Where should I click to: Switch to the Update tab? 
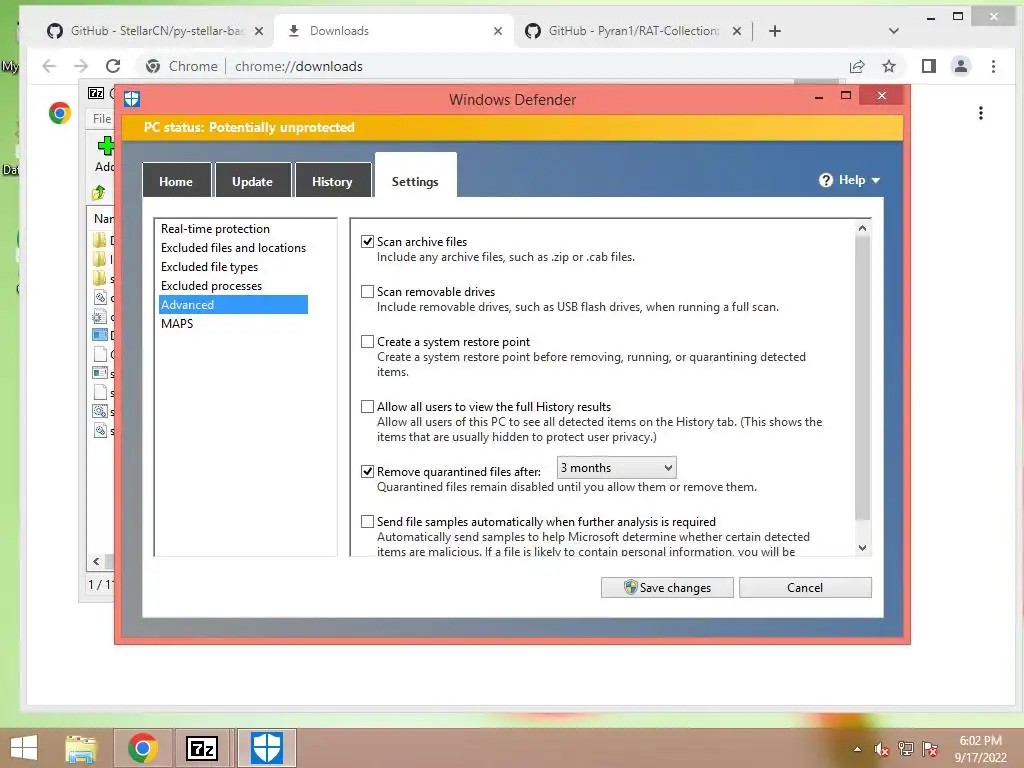point(252,181)
